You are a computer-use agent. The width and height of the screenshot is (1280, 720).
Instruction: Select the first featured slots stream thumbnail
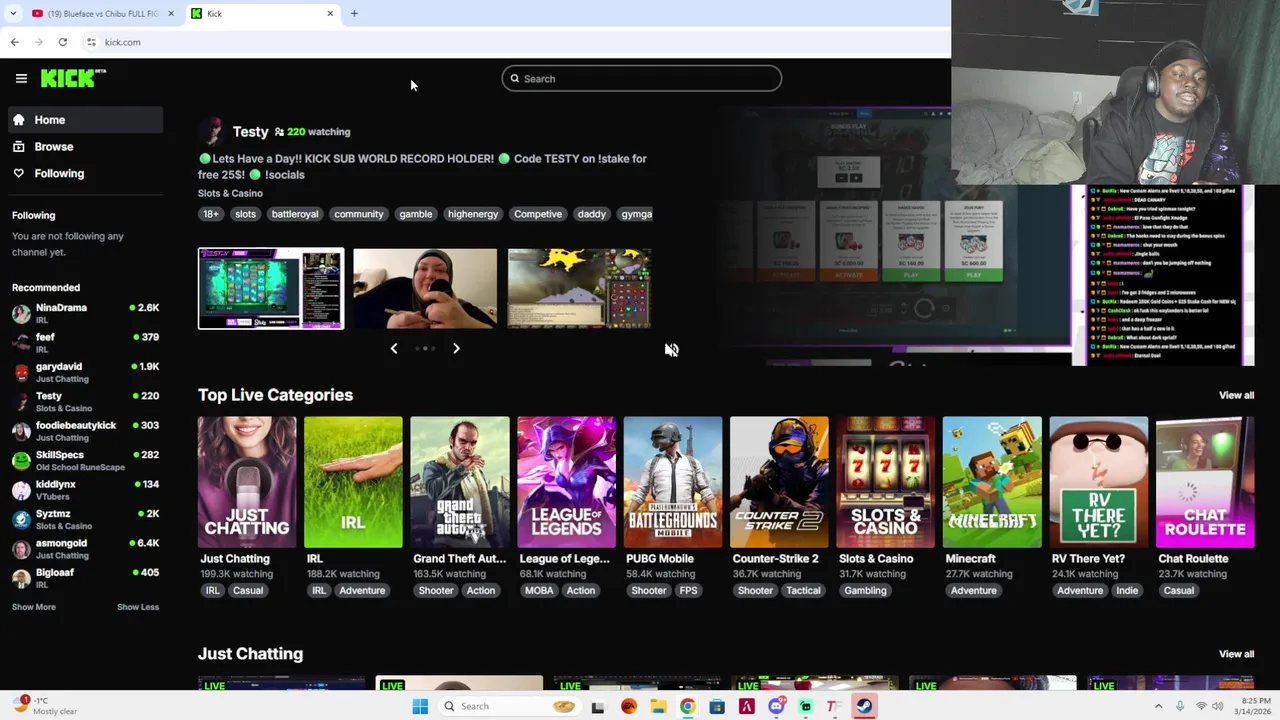coord(271,288)
